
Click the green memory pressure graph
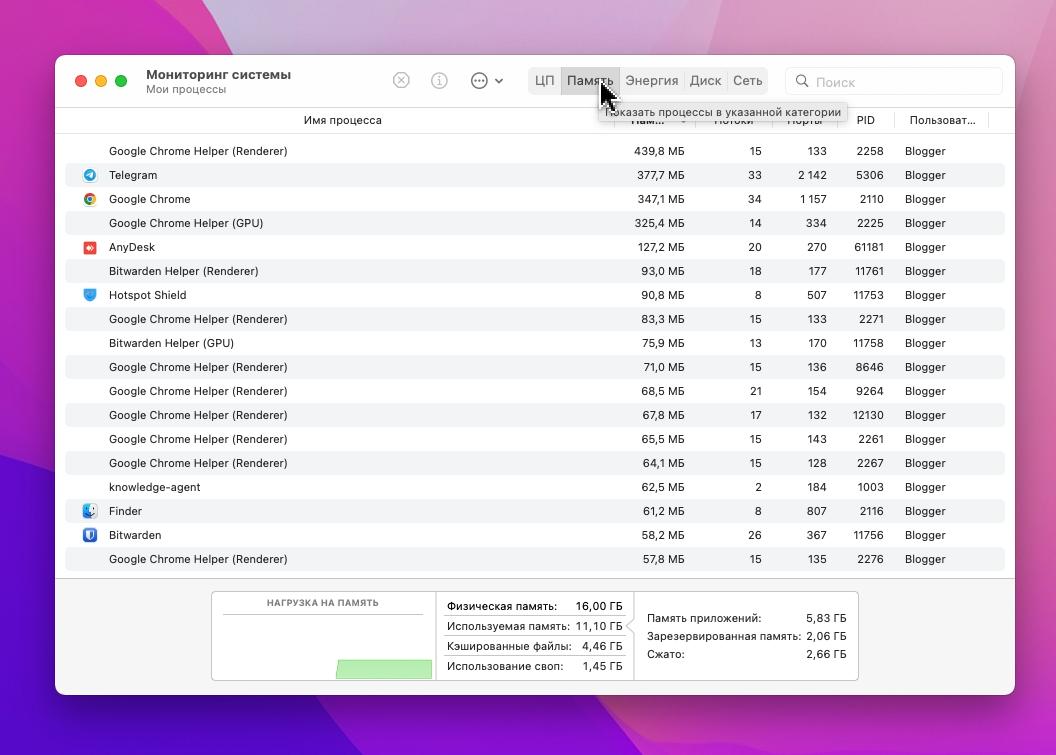tap(384, 669)
